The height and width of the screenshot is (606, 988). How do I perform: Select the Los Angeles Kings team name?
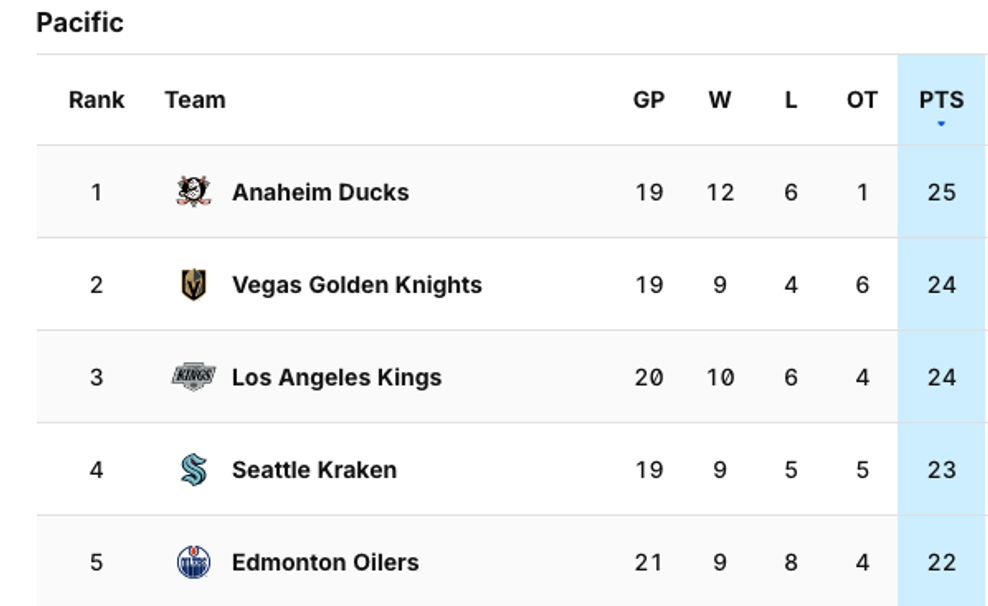click(336, 377)
